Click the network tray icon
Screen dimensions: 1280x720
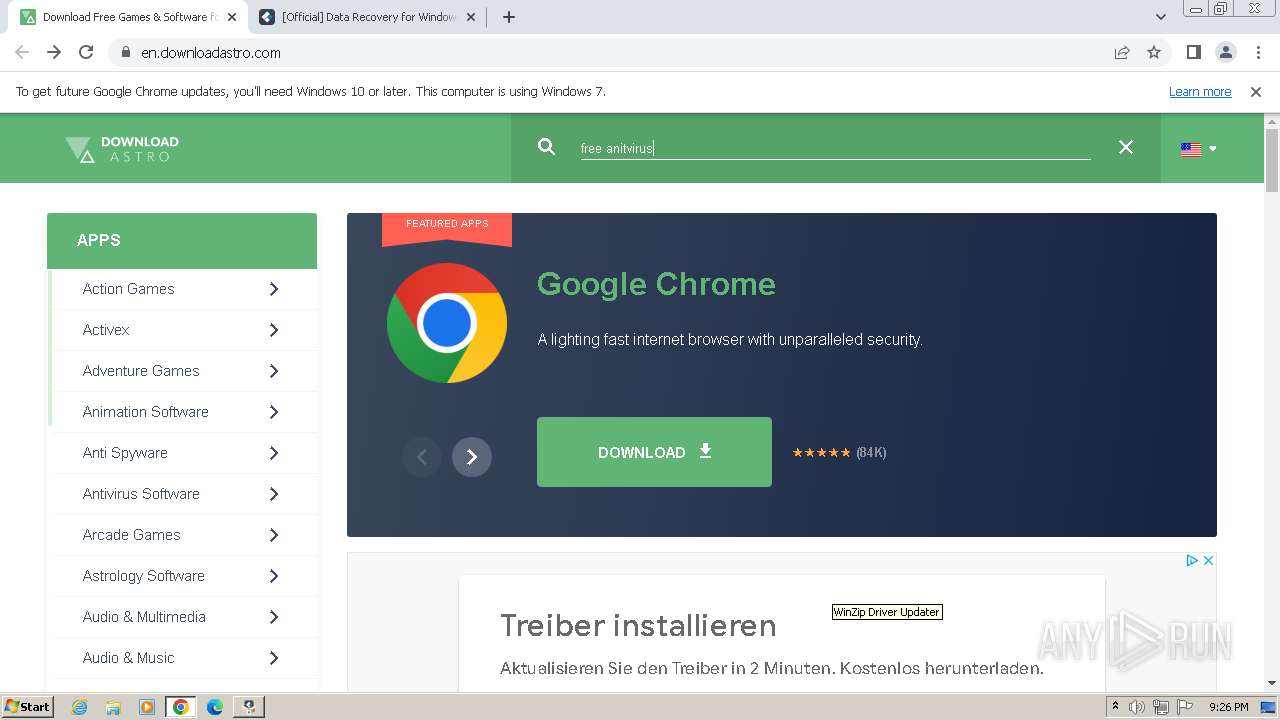point(1161,707)
